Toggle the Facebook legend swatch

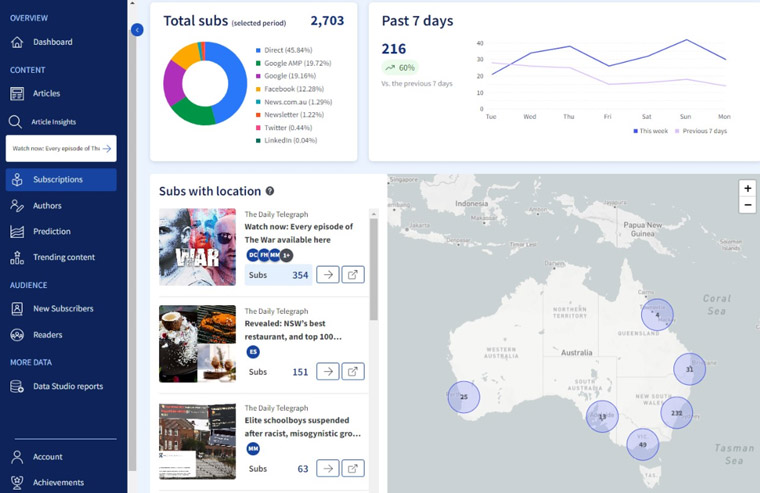(258, 89)
